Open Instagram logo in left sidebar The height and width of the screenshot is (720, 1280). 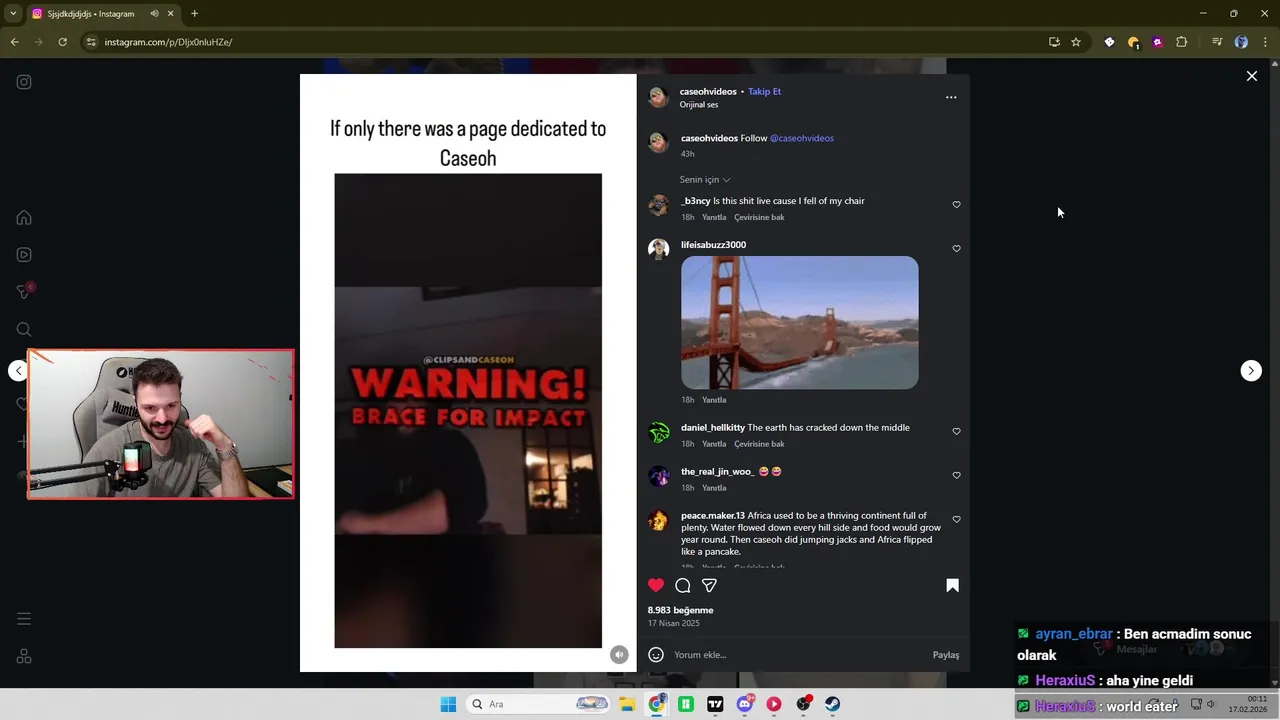[x=24, y=82]
